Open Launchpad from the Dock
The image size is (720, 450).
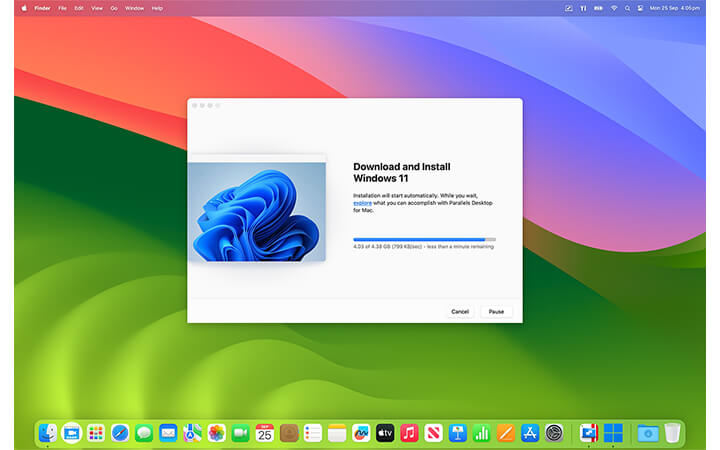(96, 433)
